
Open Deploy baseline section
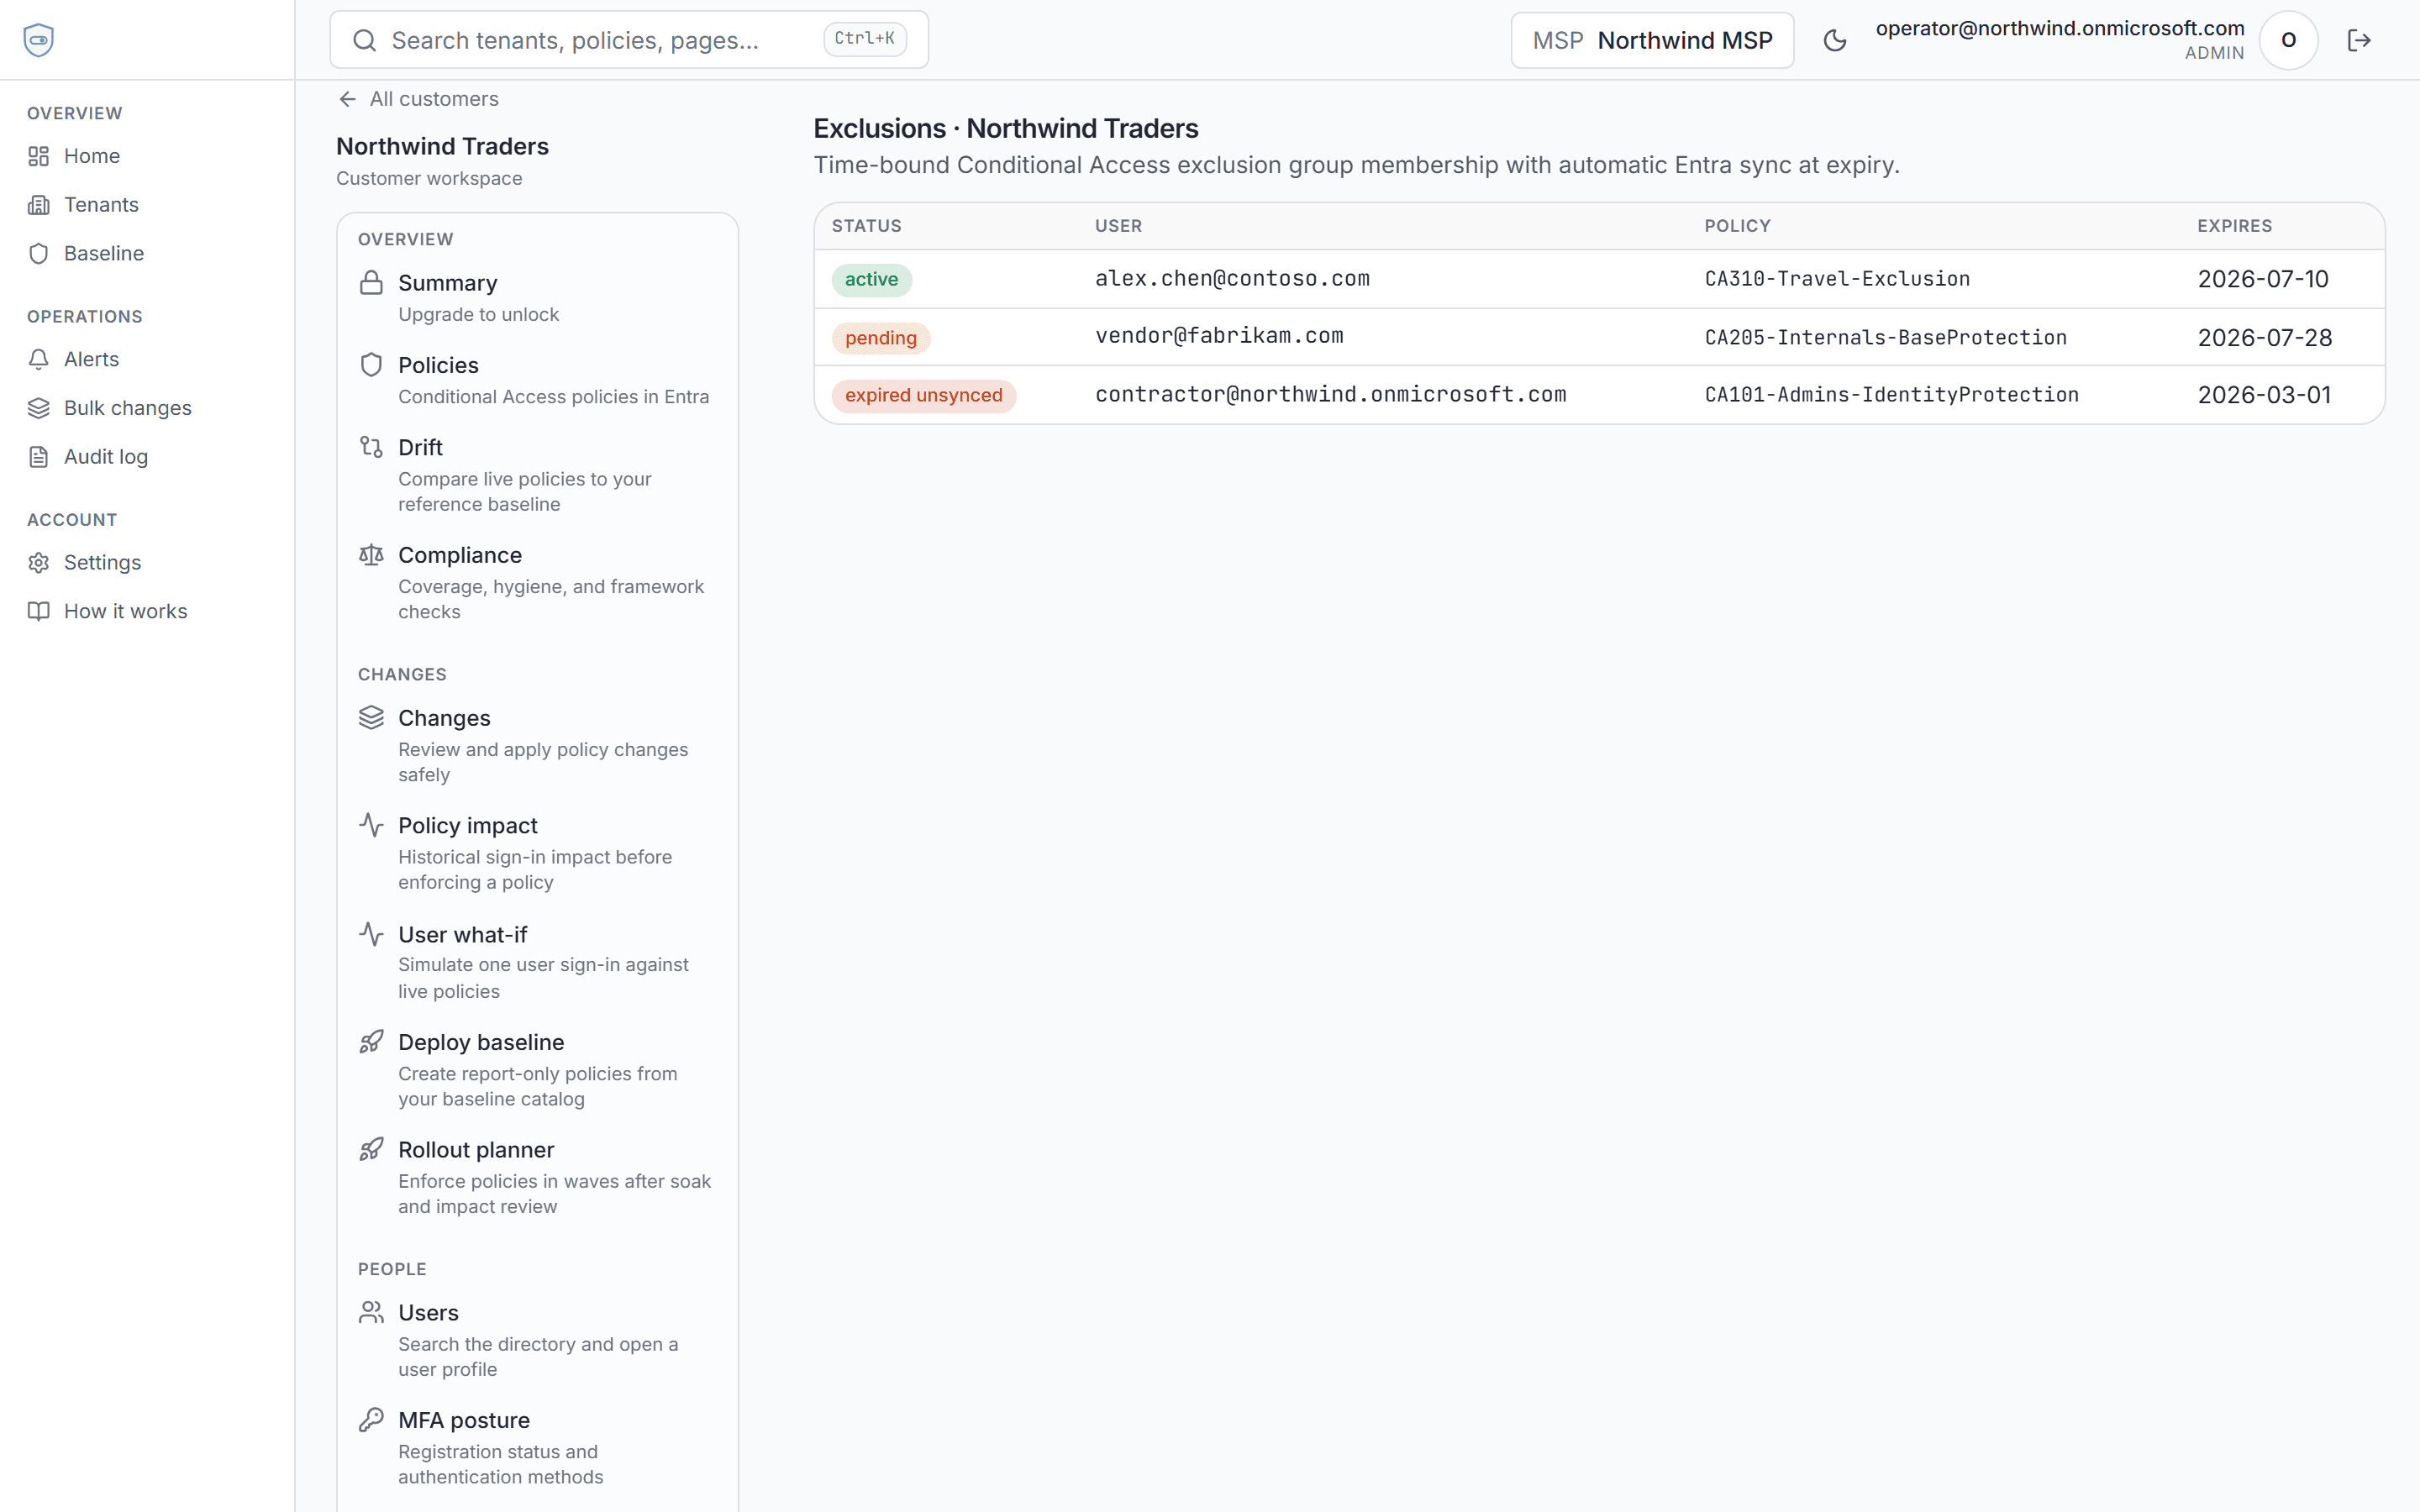(538, 1070)
